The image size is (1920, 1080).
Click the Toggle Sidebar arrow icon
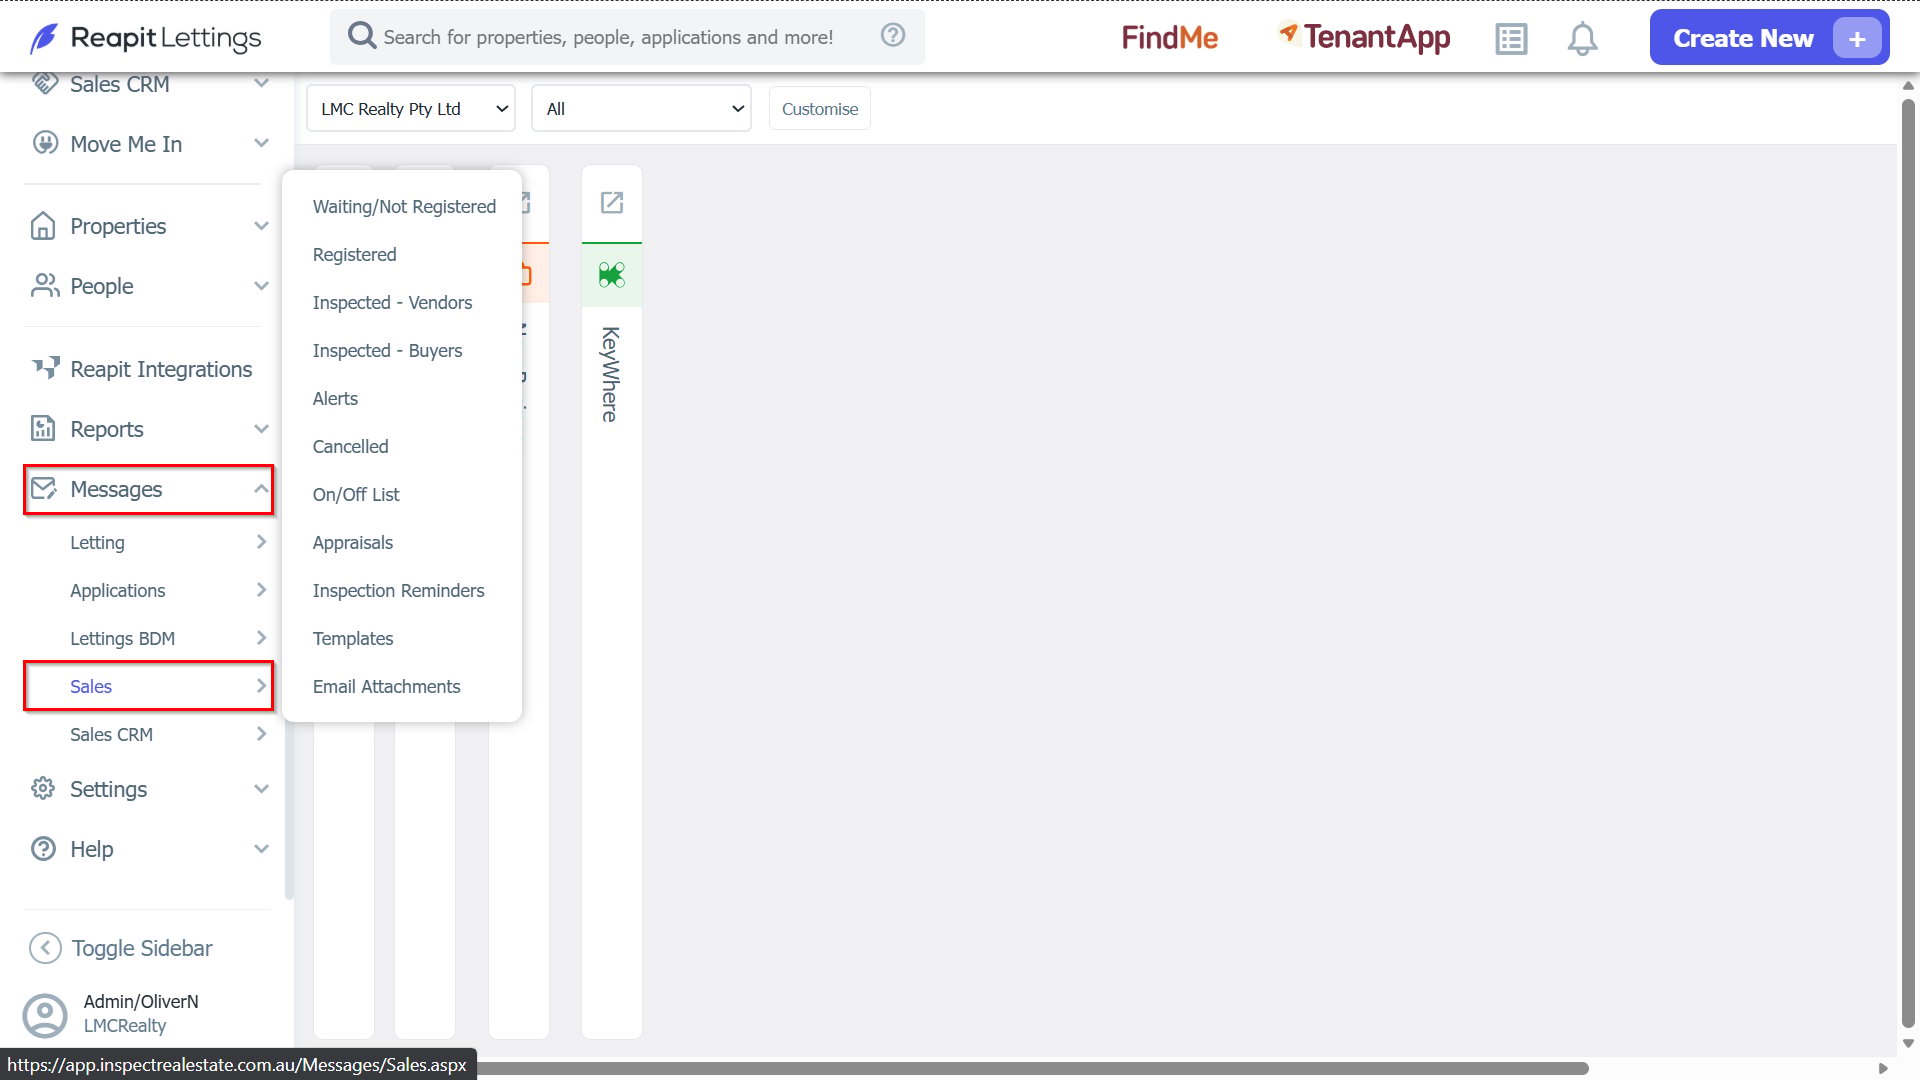coord(45,948)
